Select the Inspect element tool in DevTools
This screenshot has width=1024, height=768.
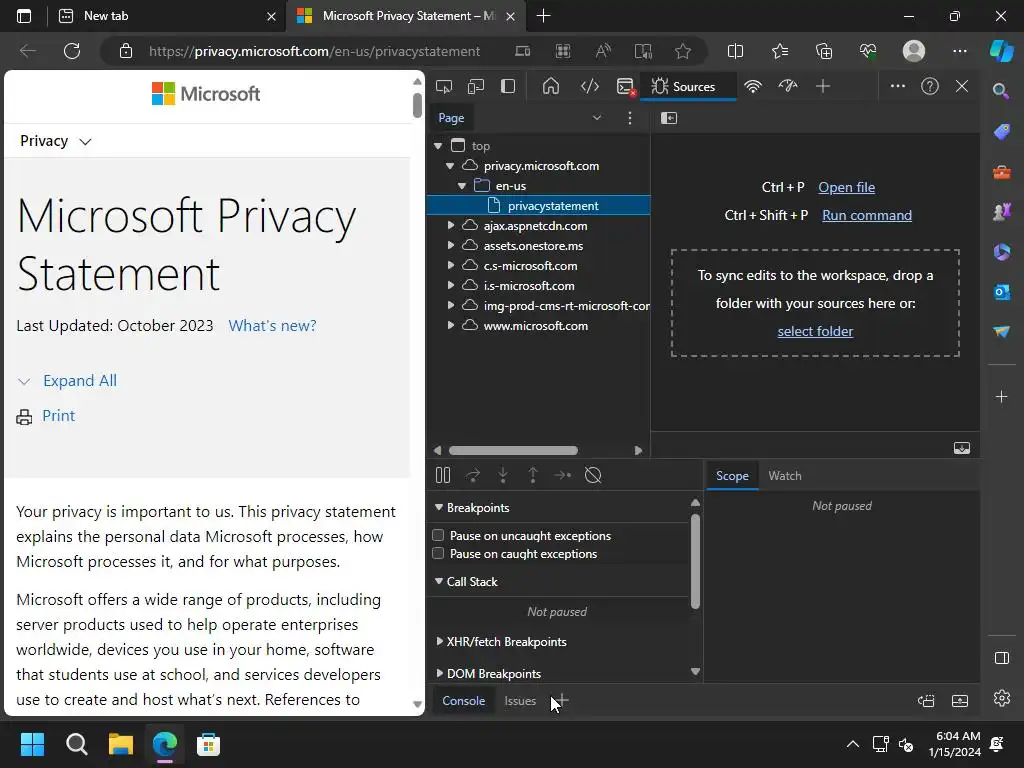[444, 86]
